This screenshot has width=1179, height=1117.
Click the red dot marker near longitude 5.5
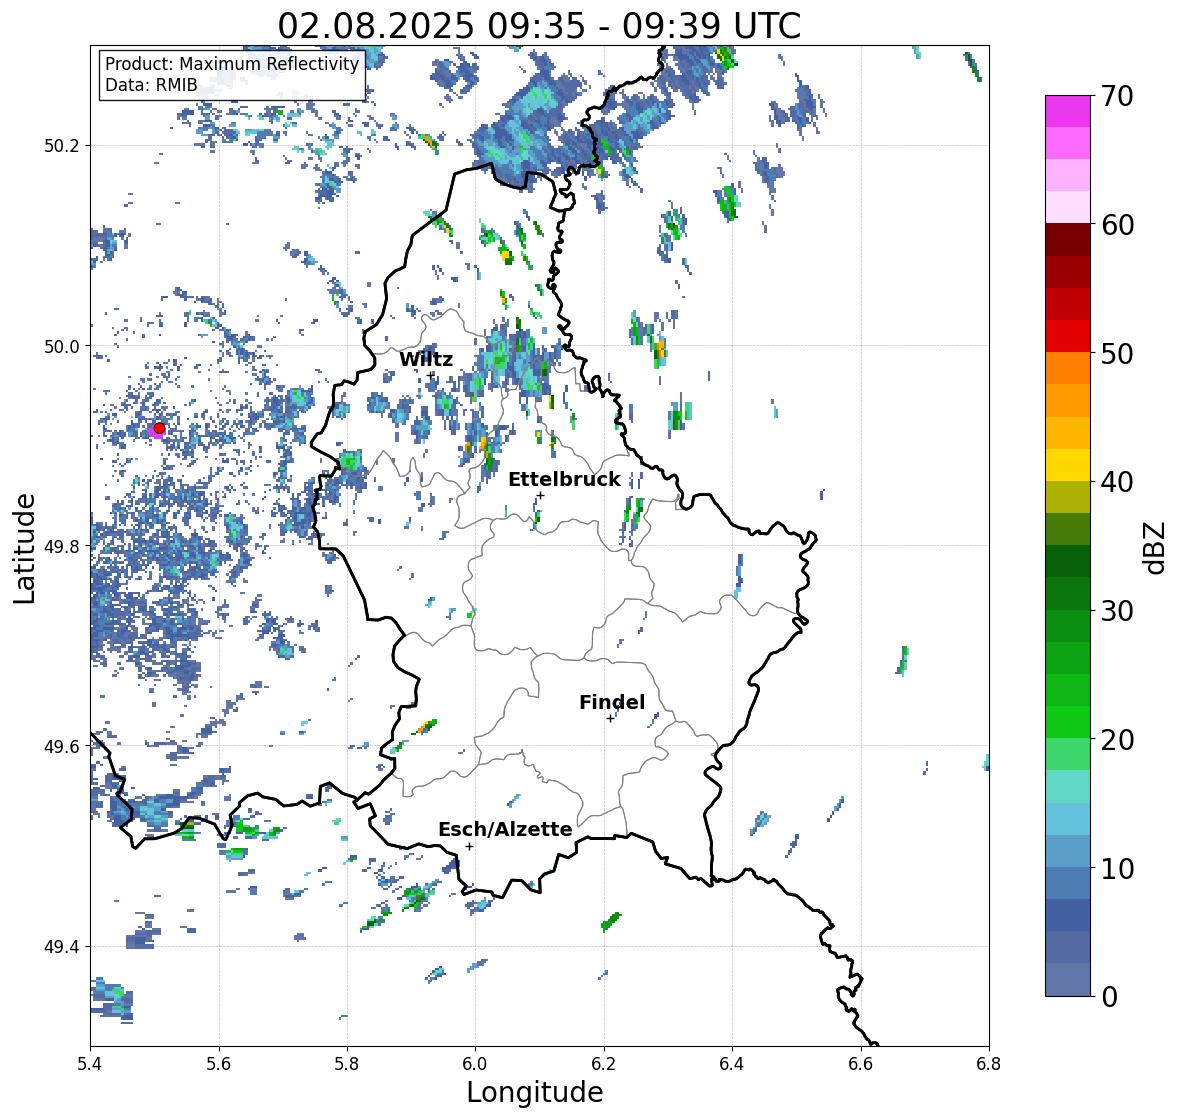click(x=159, y=428)
